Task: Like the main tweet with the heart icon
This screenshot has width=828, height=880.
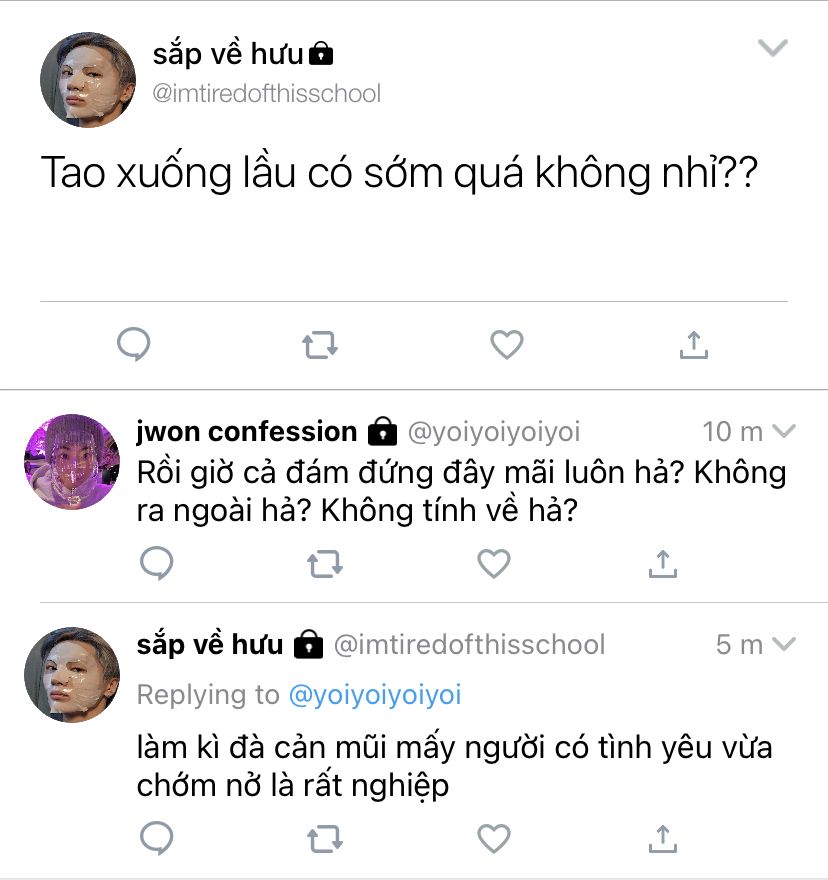Action: pyautogui.click(x=507, y=345)
